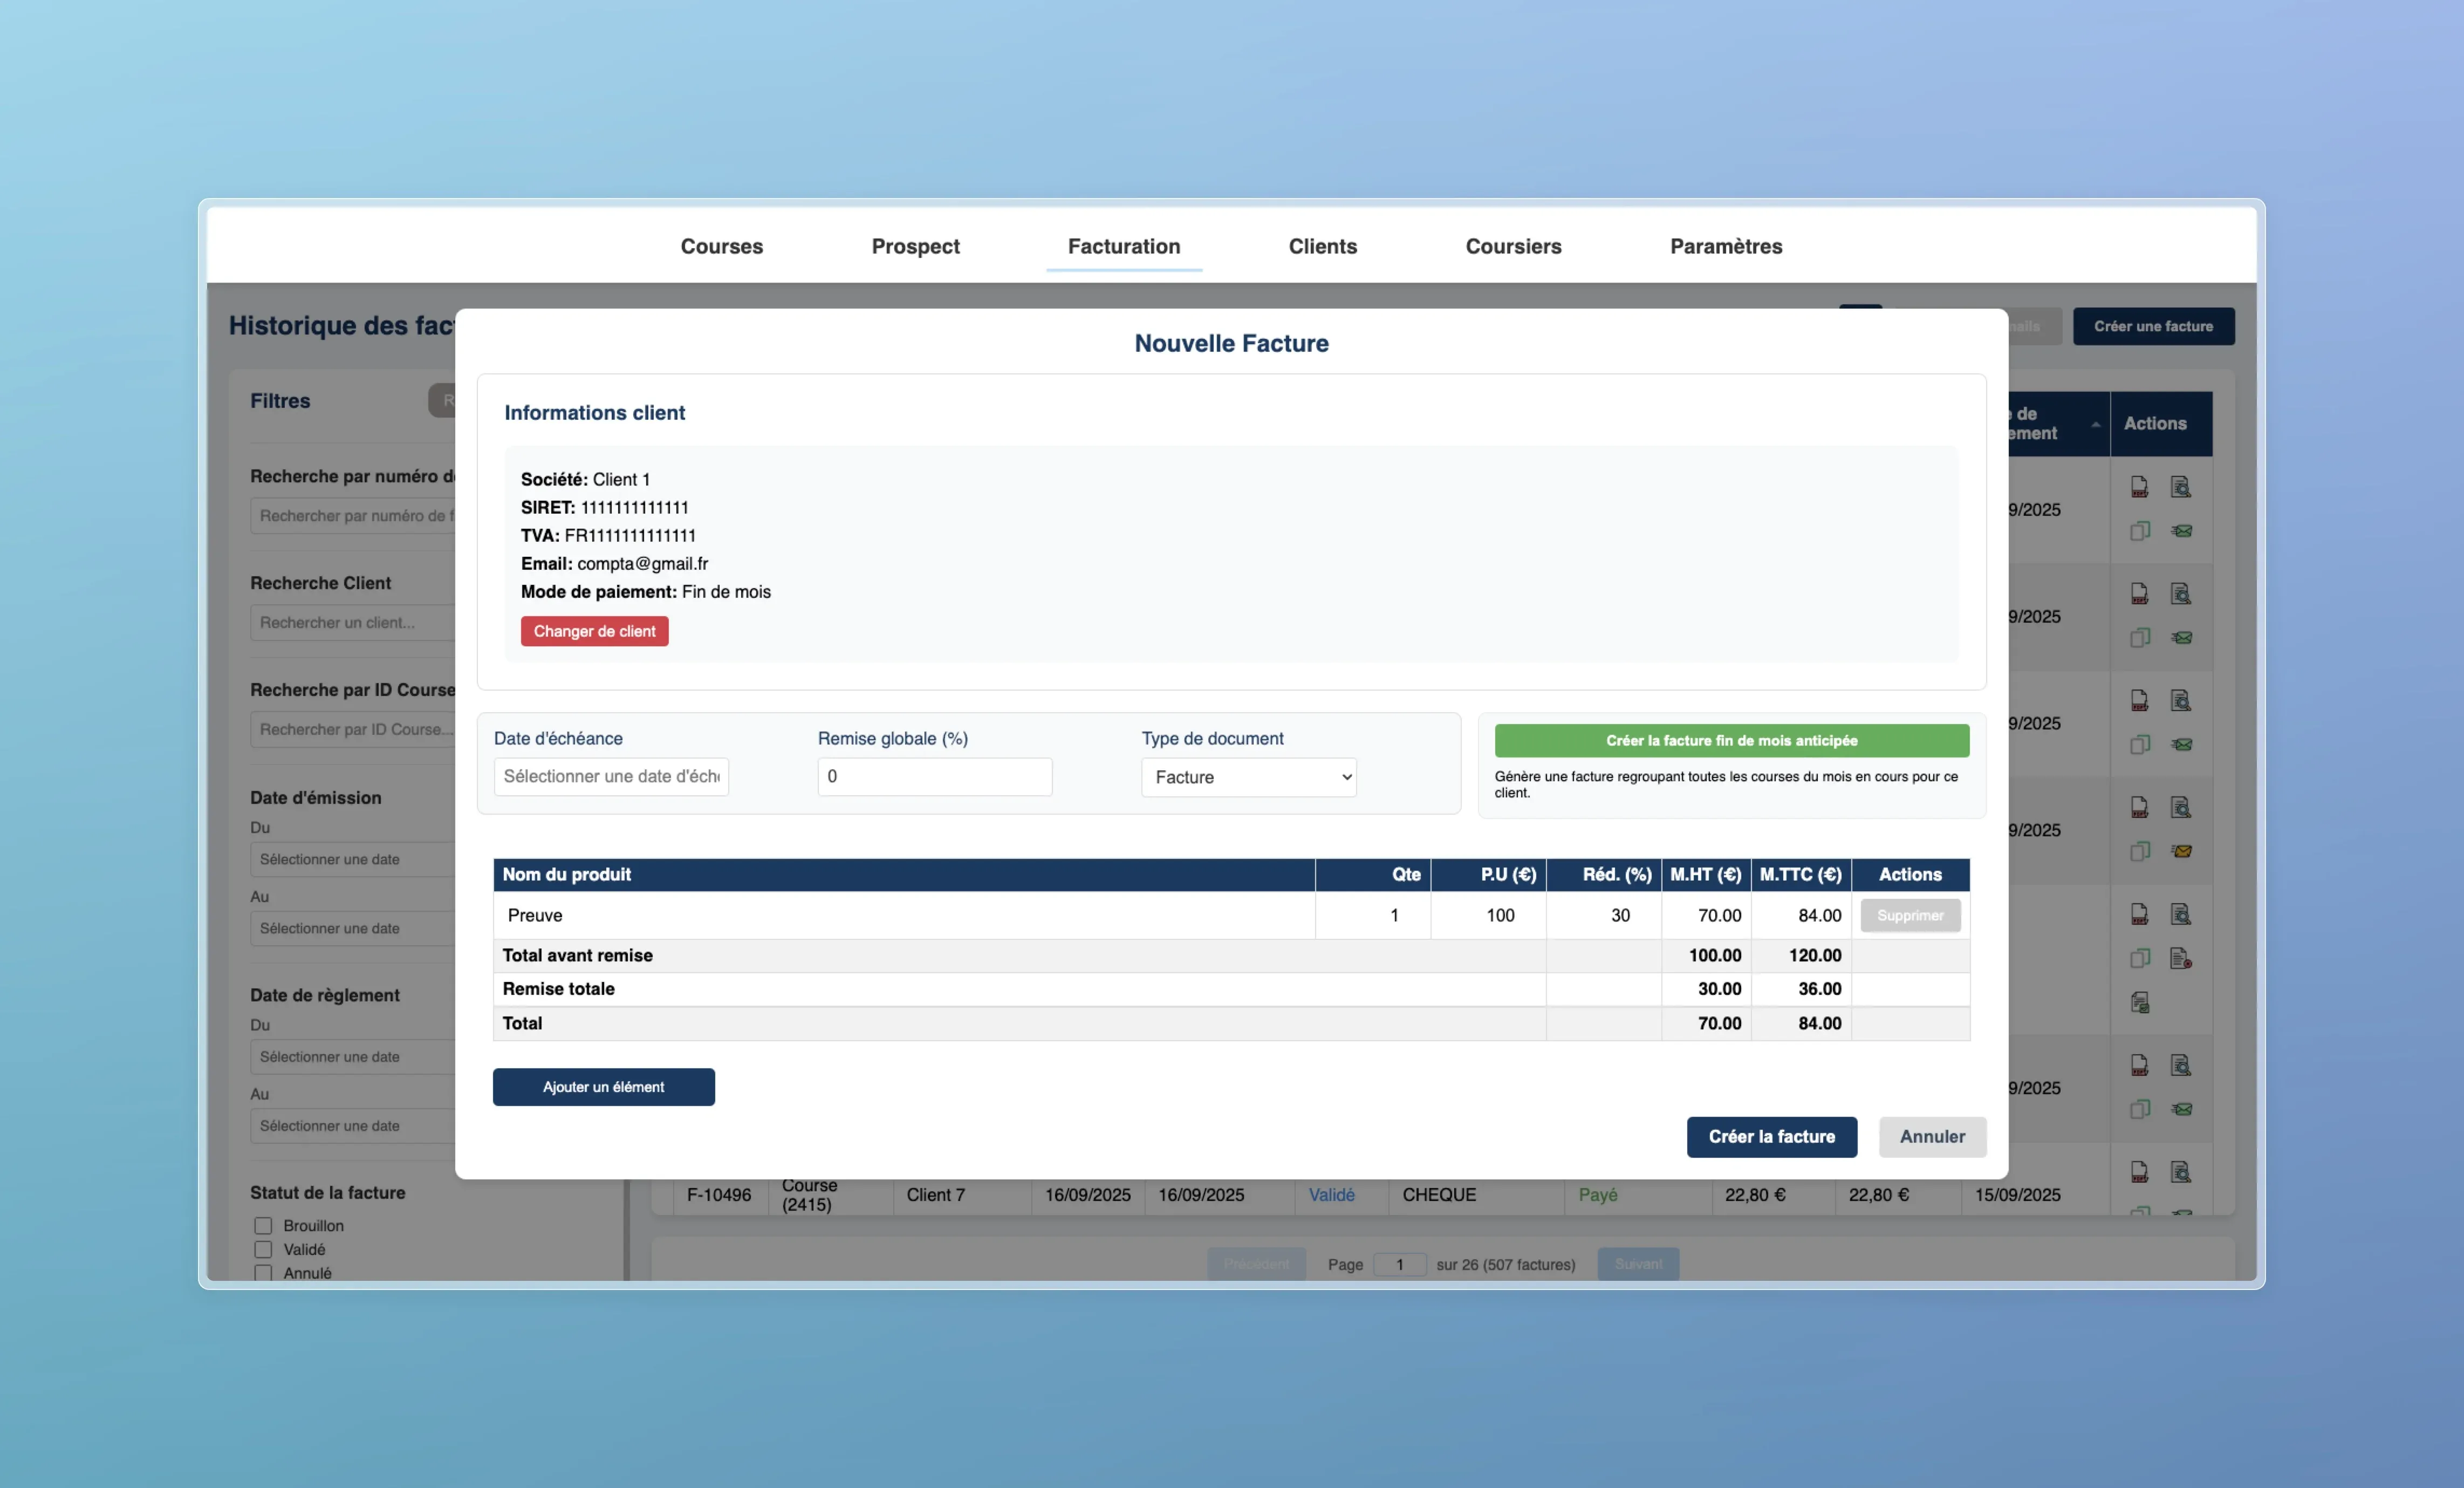Click the yellow envelope email icon
Screen dimensions: 2464x1488
(x=2182, y=851)
